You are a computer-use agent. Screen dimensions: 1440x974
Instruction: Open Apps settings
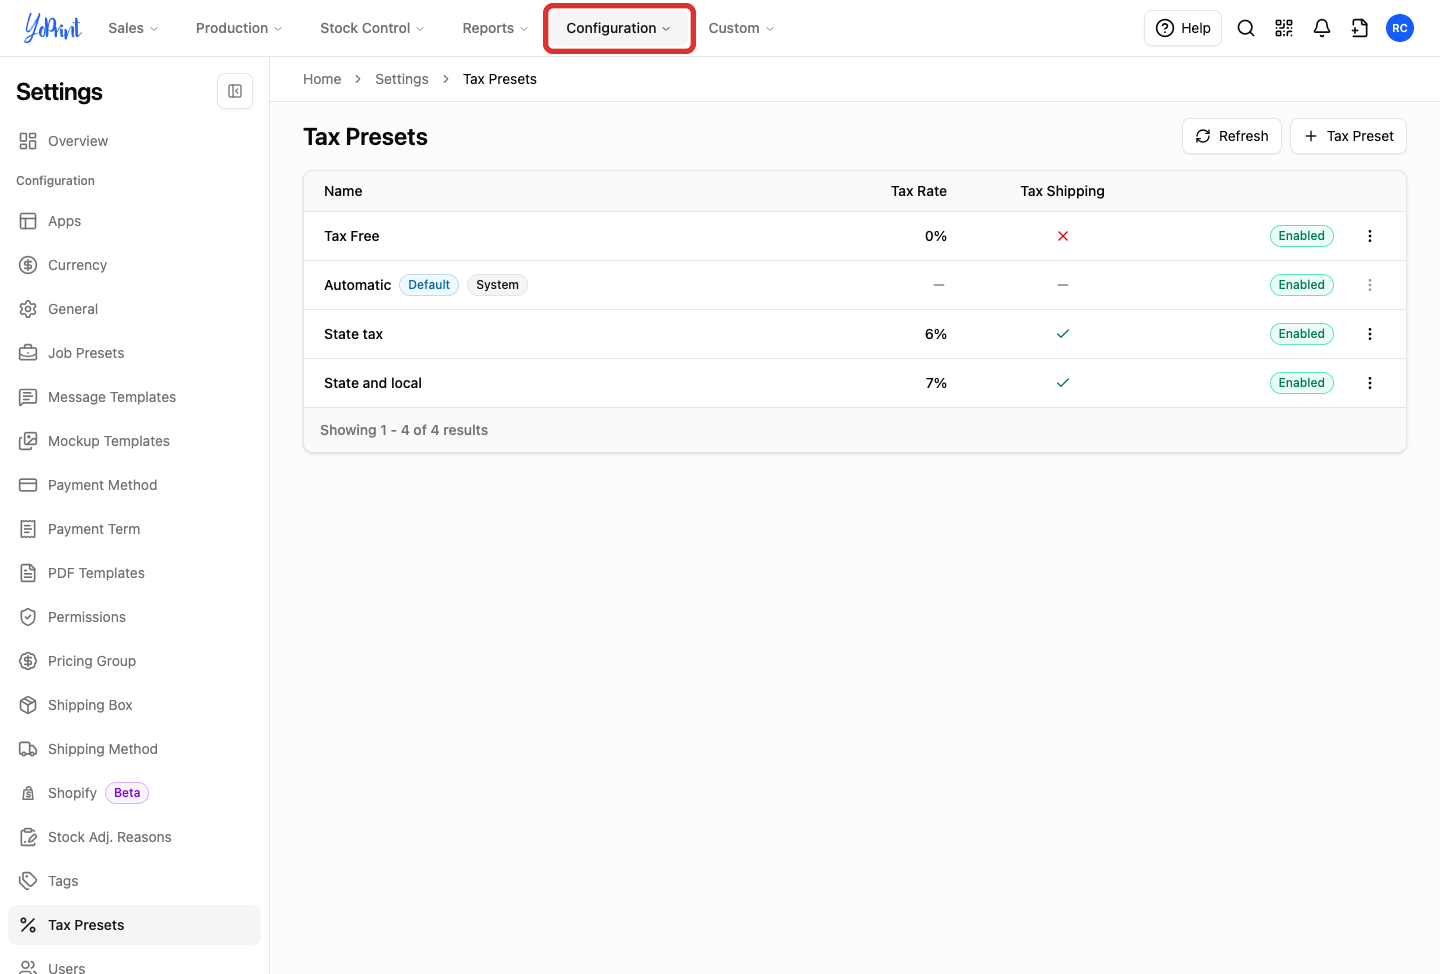click(134, 221)
